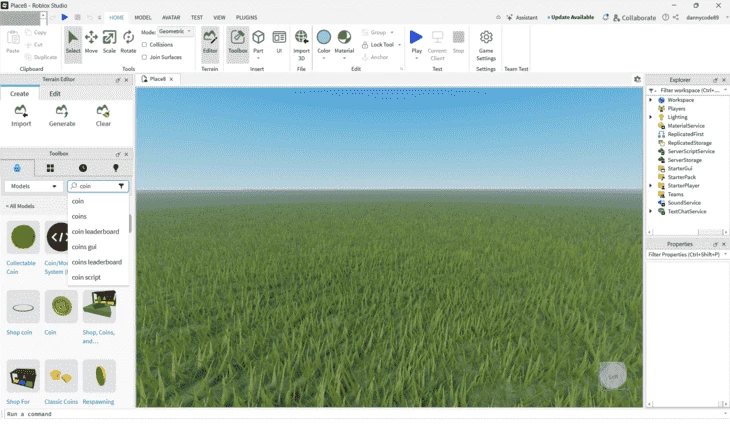Expand the StarterPlayer tree node

(x=651, y=186)
